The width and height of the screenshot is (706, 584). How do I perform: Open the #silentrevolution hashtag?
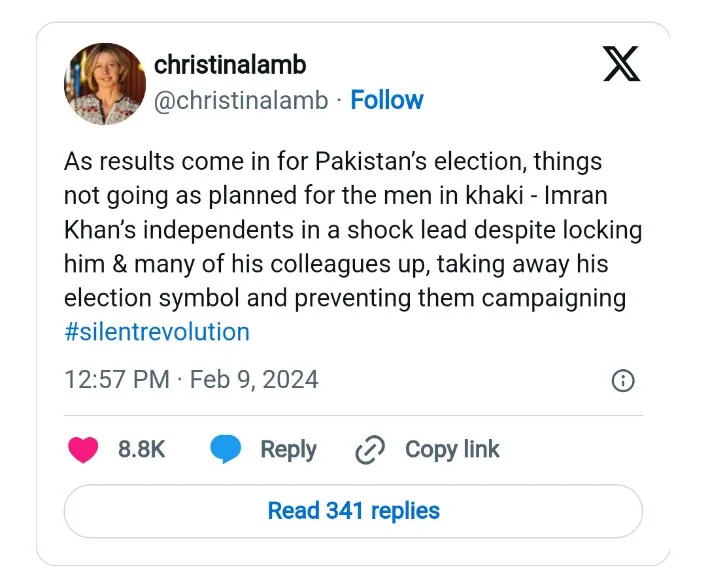coord(157,332)
